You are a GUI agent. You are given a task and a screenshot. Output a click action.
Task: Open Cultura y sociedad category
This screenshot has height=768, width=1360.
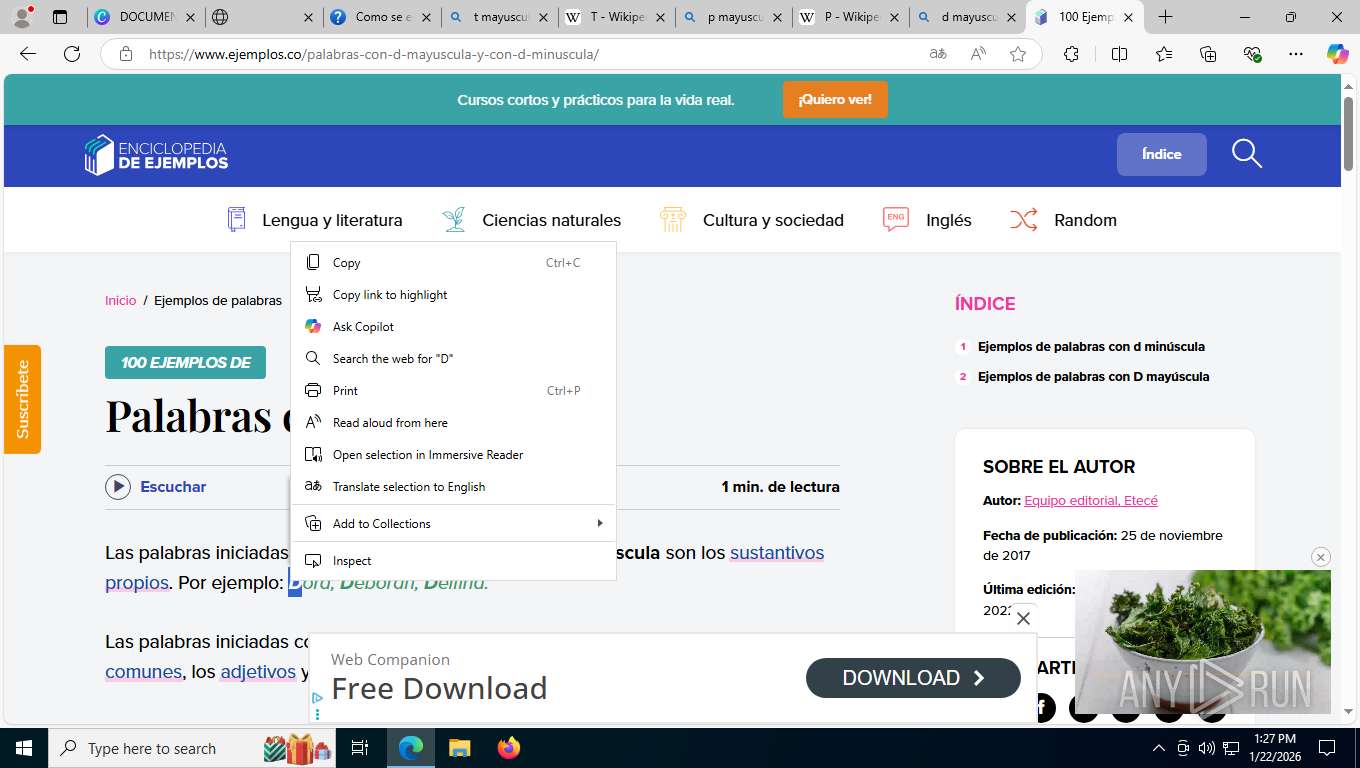[x=752, y=220]
